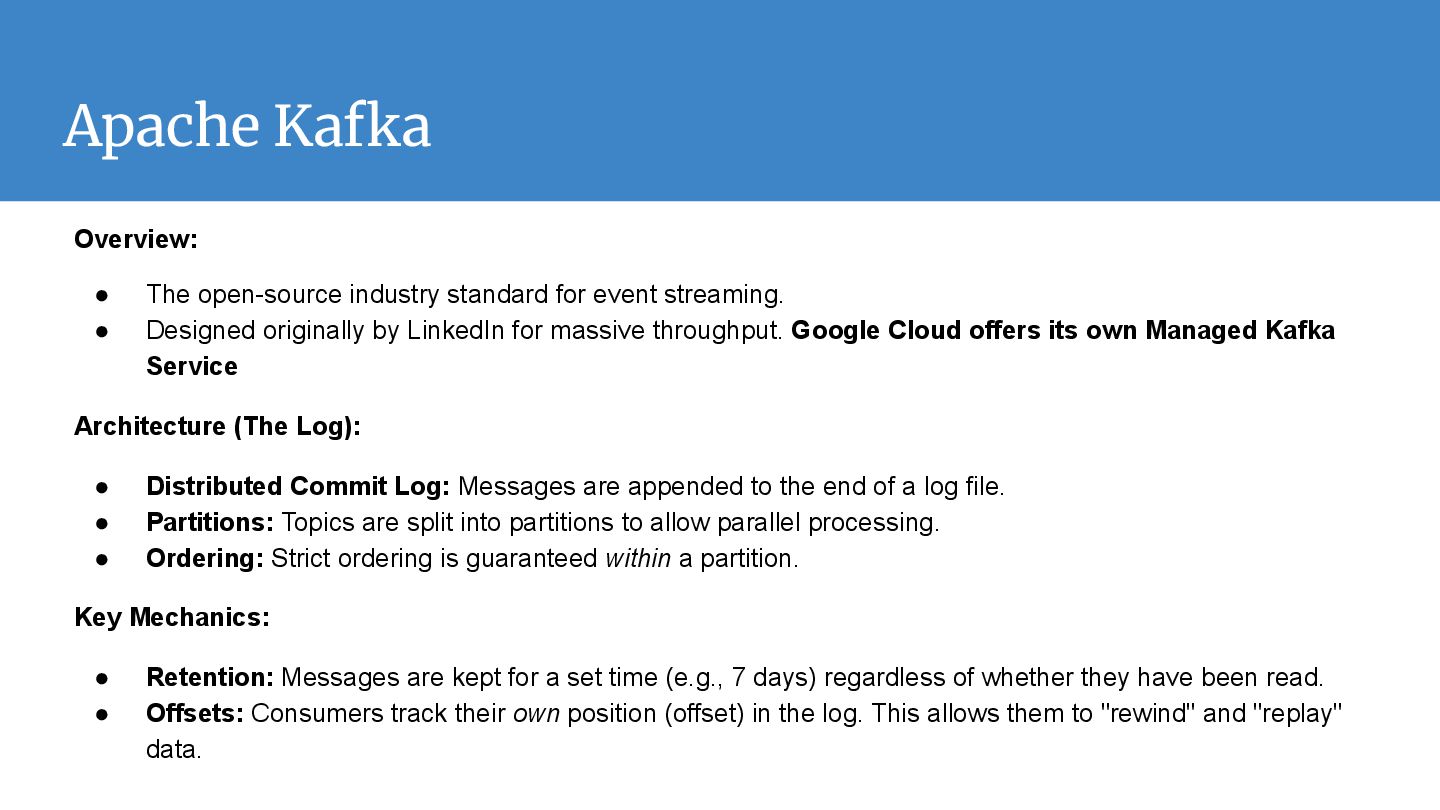Viewport: 1440px width, 810px height.
Task: Click the bold "Ordering:" label
Action: [x=205, y=558]
